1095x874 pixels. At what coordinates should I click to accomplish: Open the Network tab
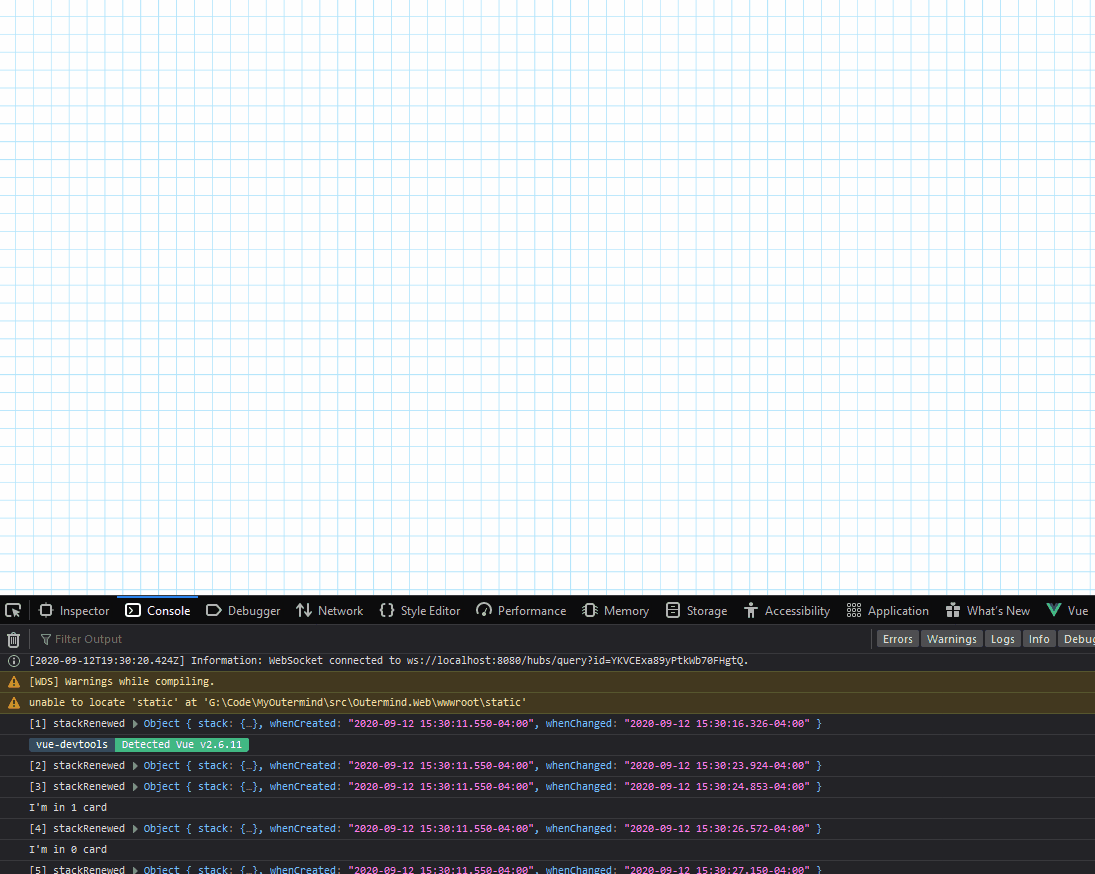coord(330,611)
